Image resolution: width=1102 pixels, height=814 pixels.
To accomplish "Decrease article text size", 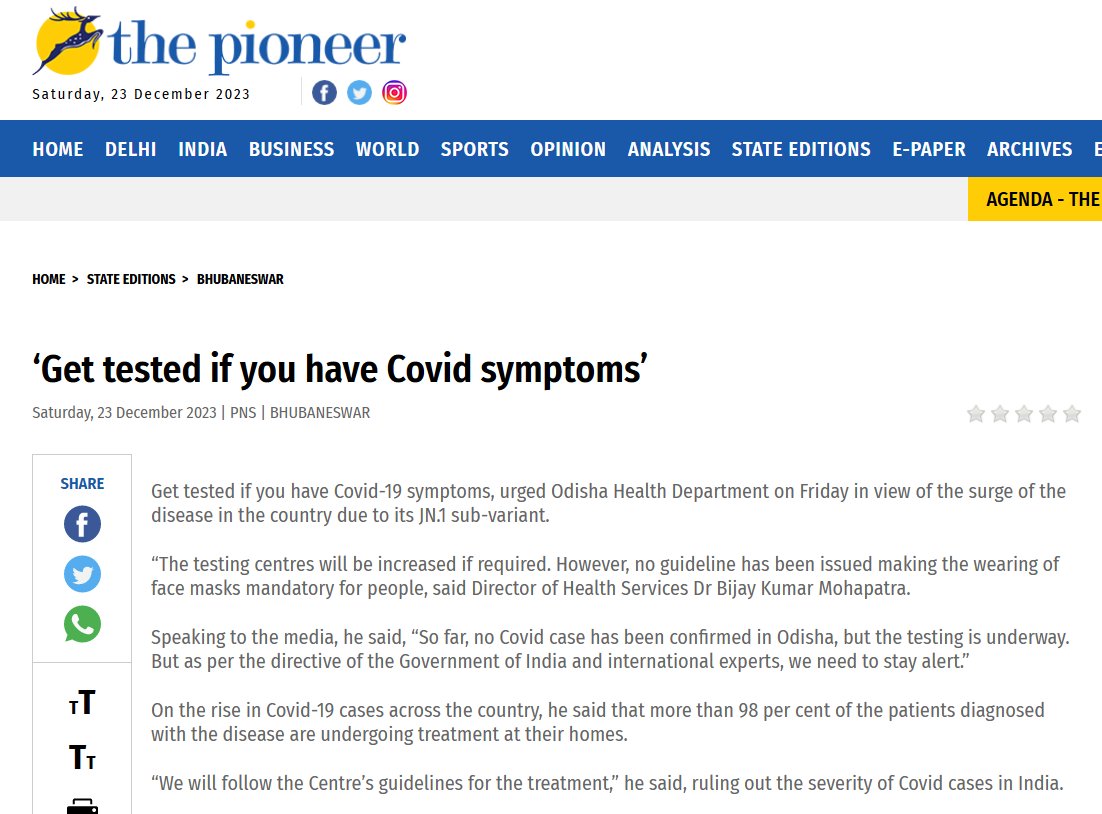I will [x=82, y=758].
